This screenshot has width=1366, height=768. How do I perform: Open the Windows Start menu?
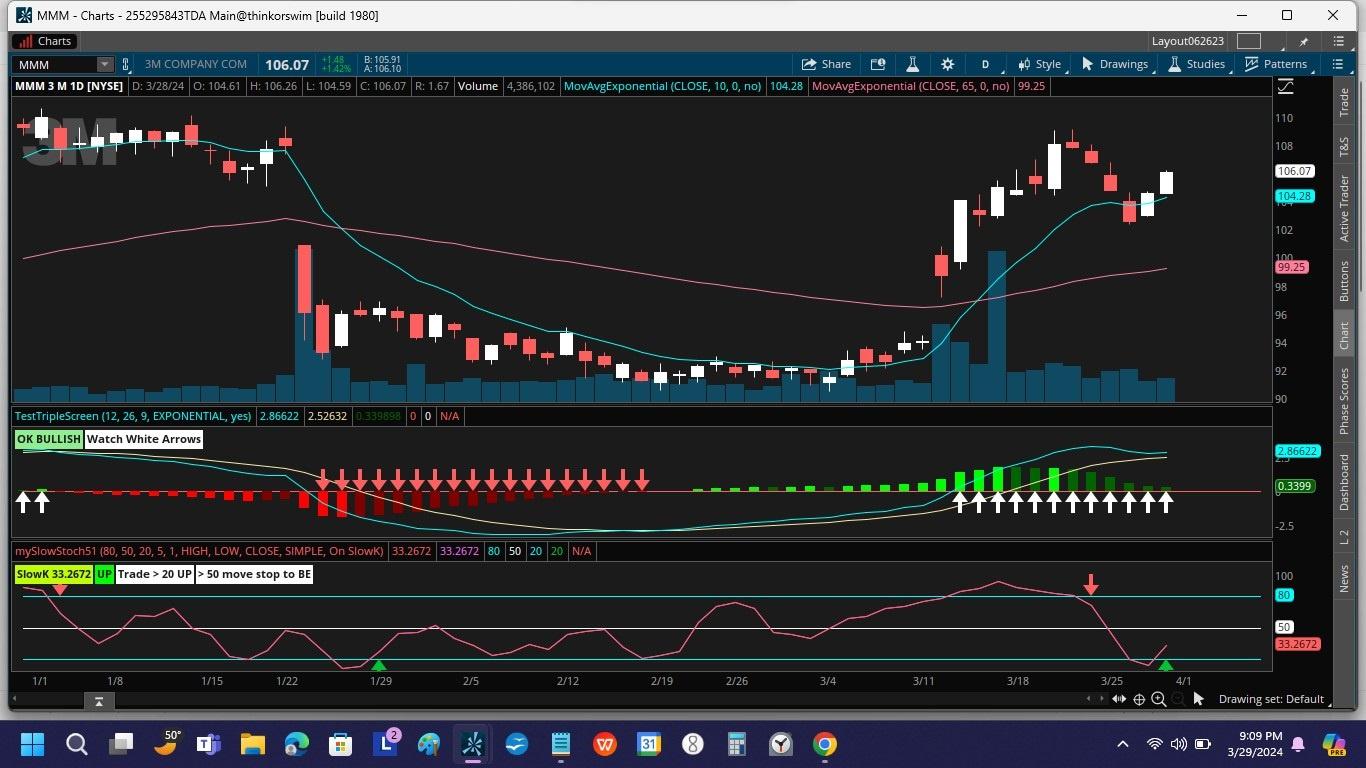(x=32, y=744)
